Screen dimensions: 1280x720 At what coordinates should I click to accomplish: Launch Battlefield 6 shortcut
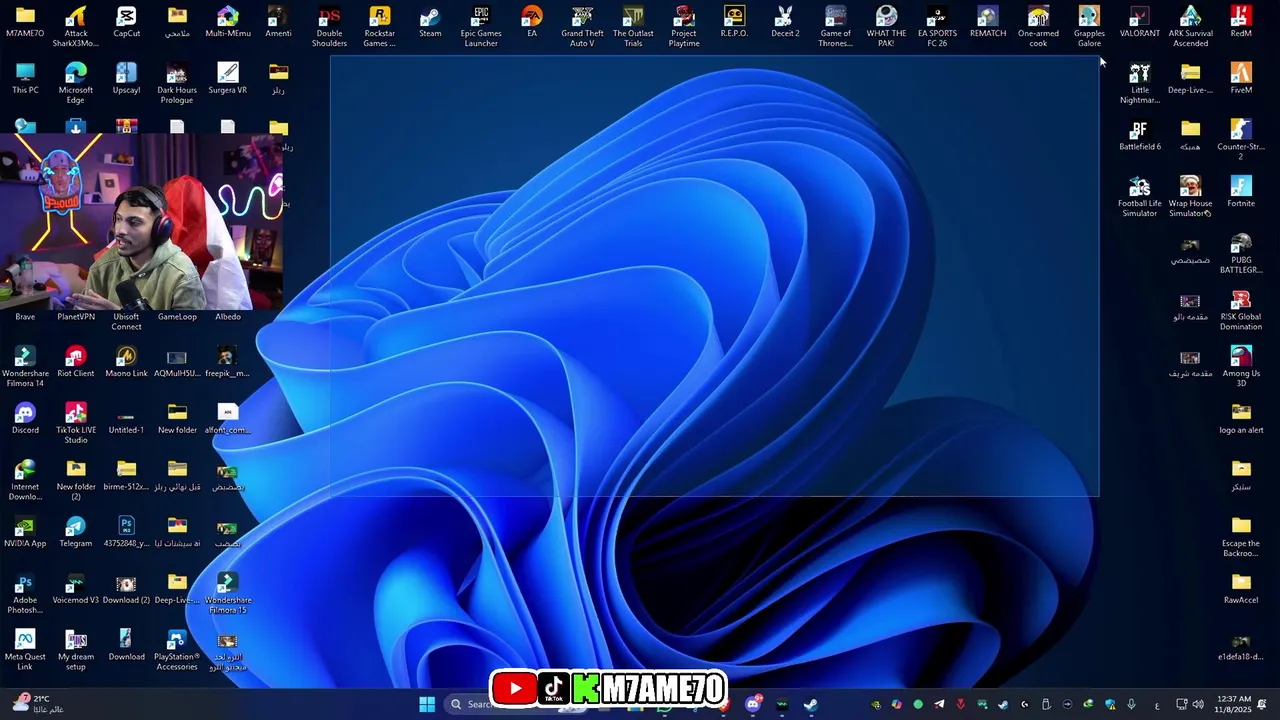[1139, 135]
